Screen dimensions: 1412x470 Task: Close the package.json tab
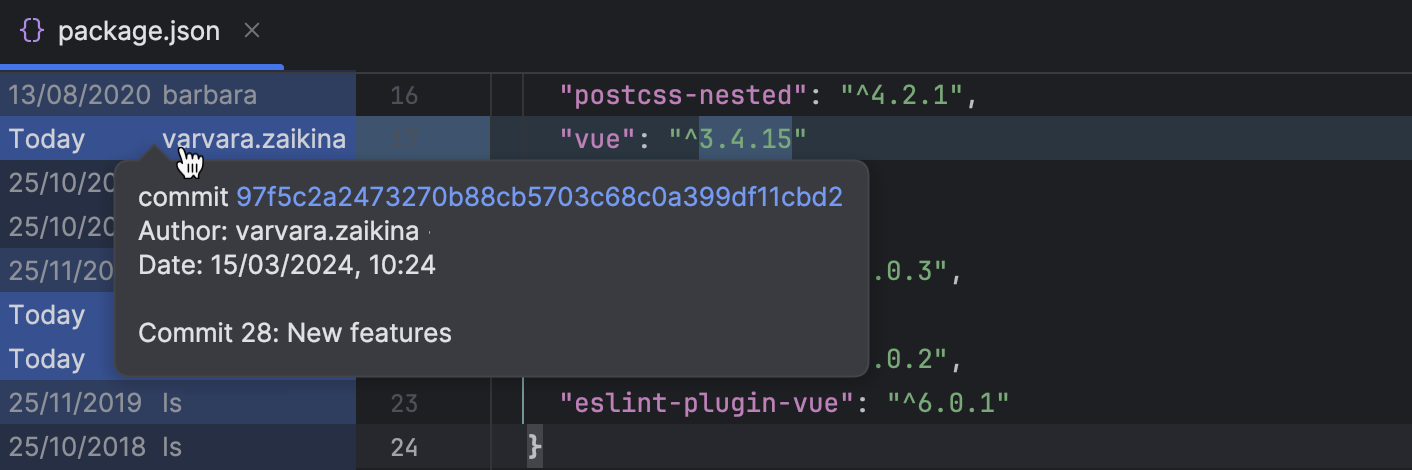pyautogui.click(x=252, y=31)
